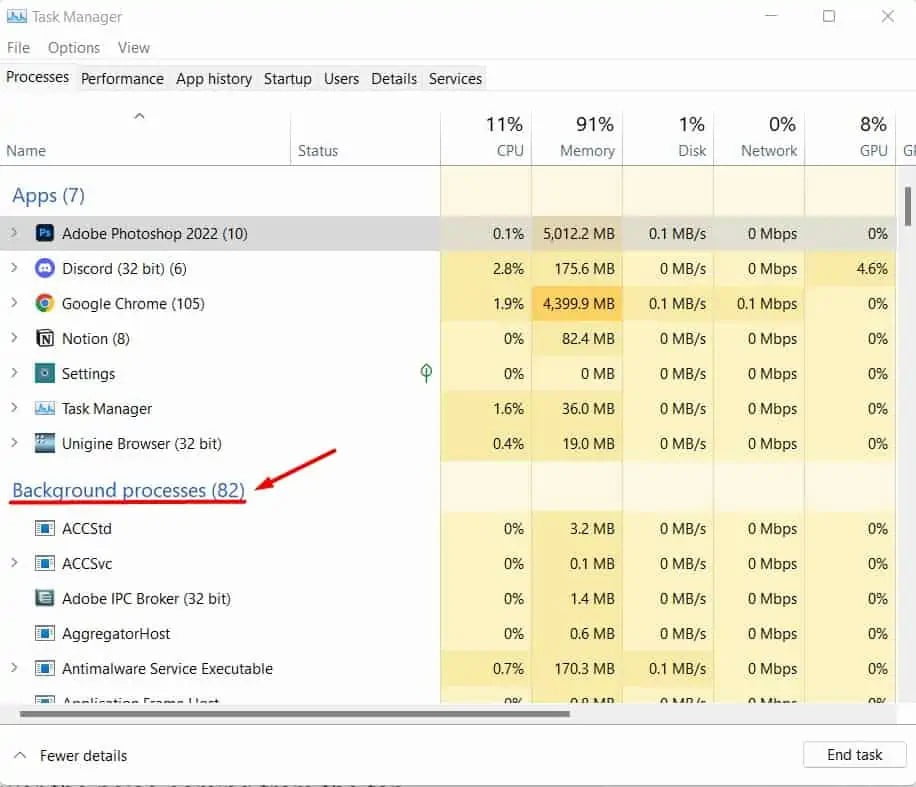Click the Google Chrome icon in list
This screenshot has height=787, width=916.
click(45, 303)
